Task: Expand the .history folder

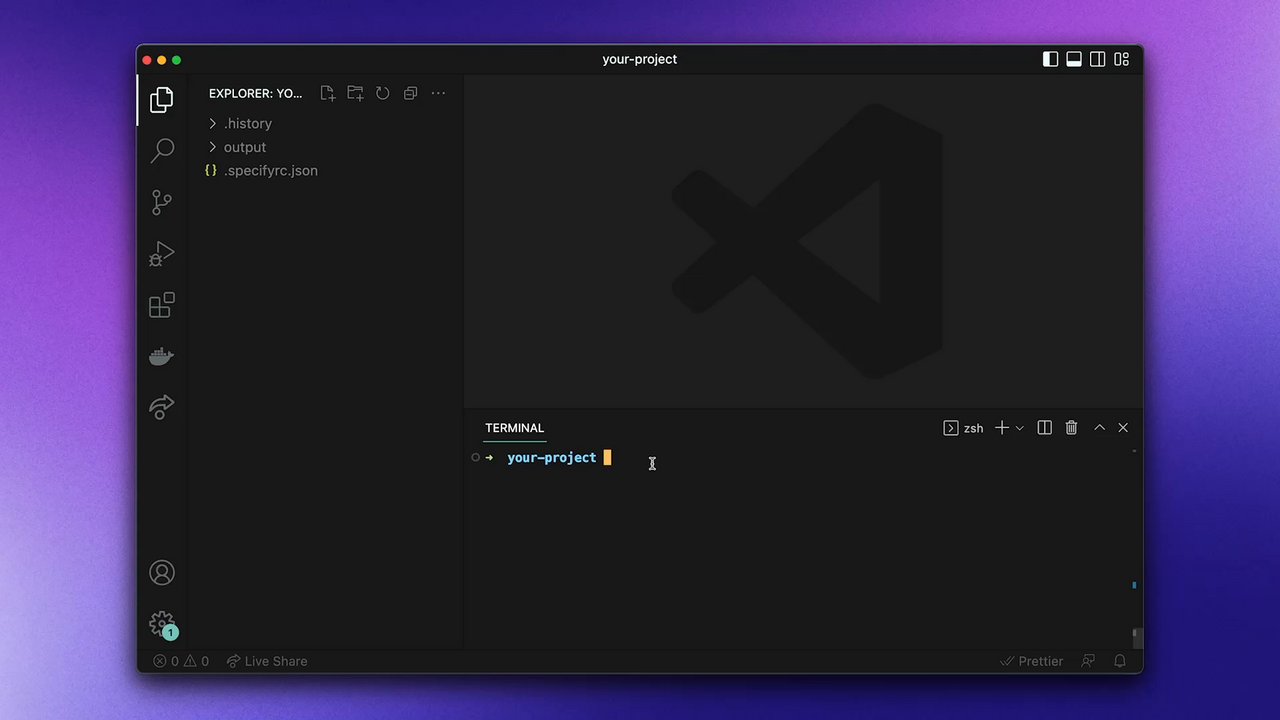Action: (x=325, y=123)
